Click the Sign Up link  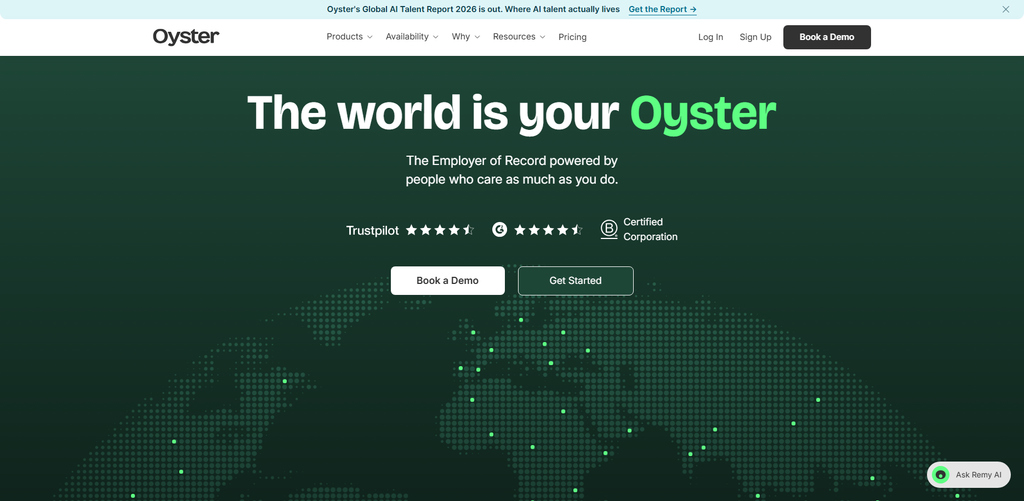[x=755, y=37]
